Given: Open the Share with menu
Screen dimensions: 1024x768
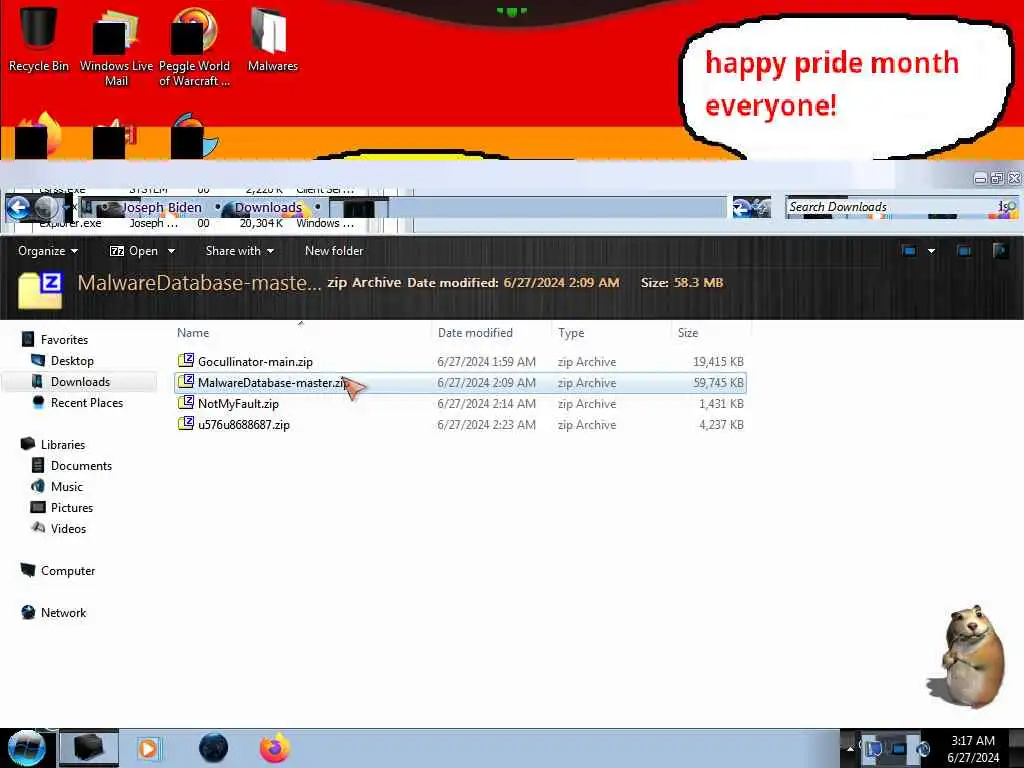Looking at the screenshot, I should click(239, 251).
